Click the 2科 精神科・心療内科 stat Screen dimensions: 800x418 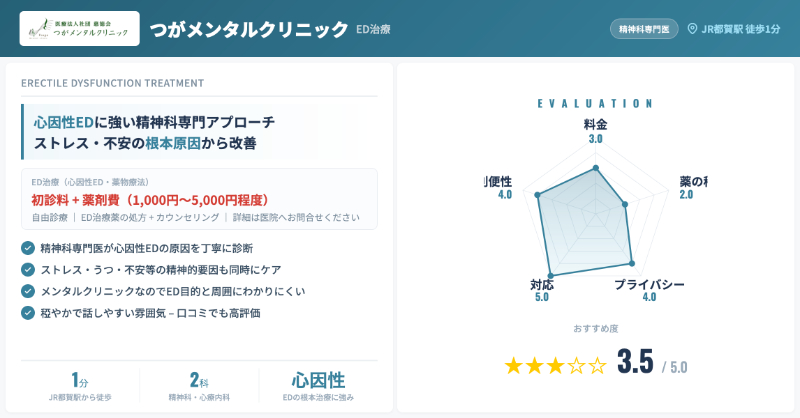(199, 386)
